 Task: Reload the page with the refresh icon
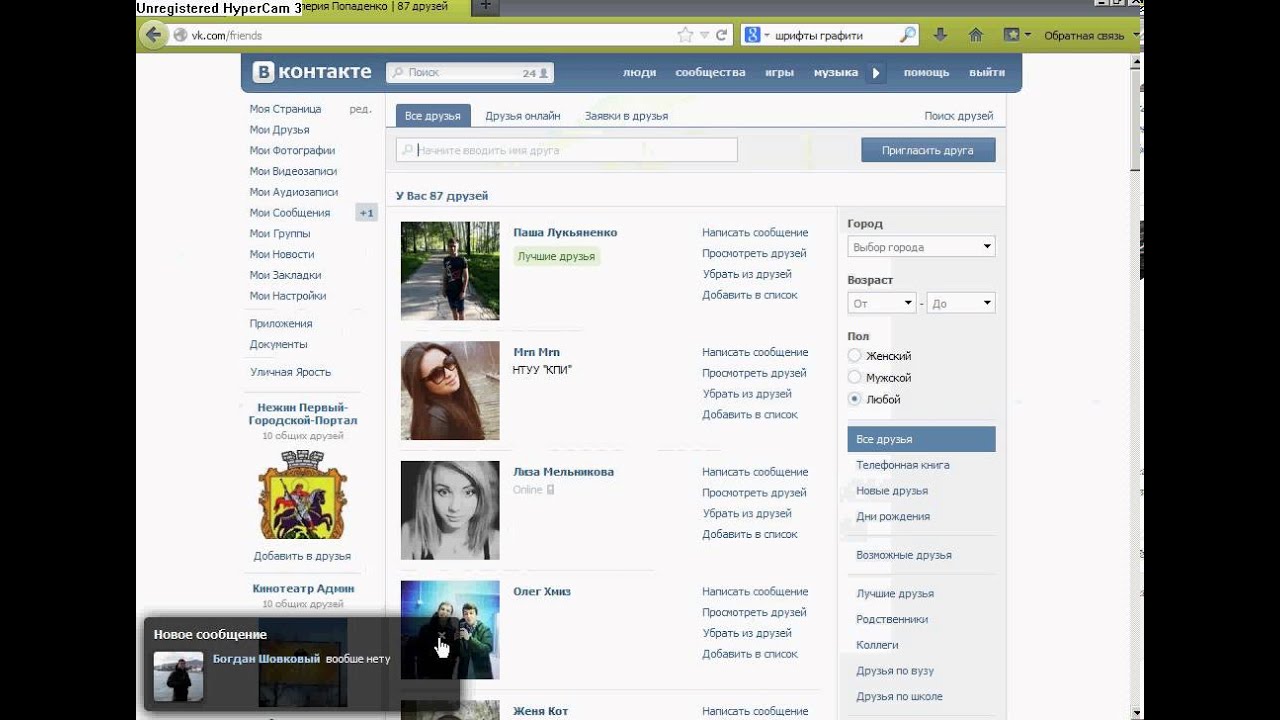(722, 35)
